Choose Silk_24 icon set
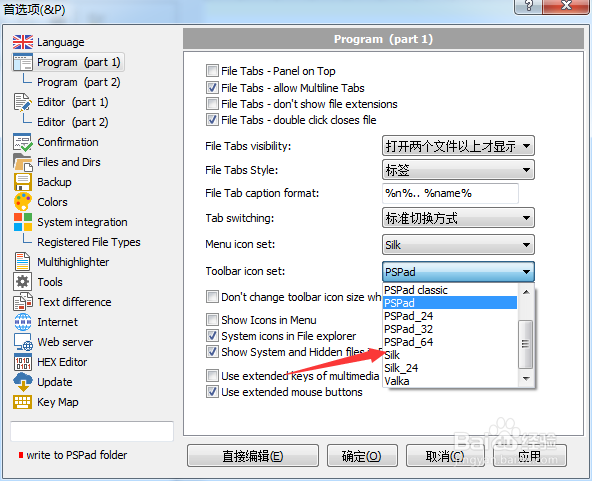Screen dimensions: 592x481 click(x=450, y=368)
